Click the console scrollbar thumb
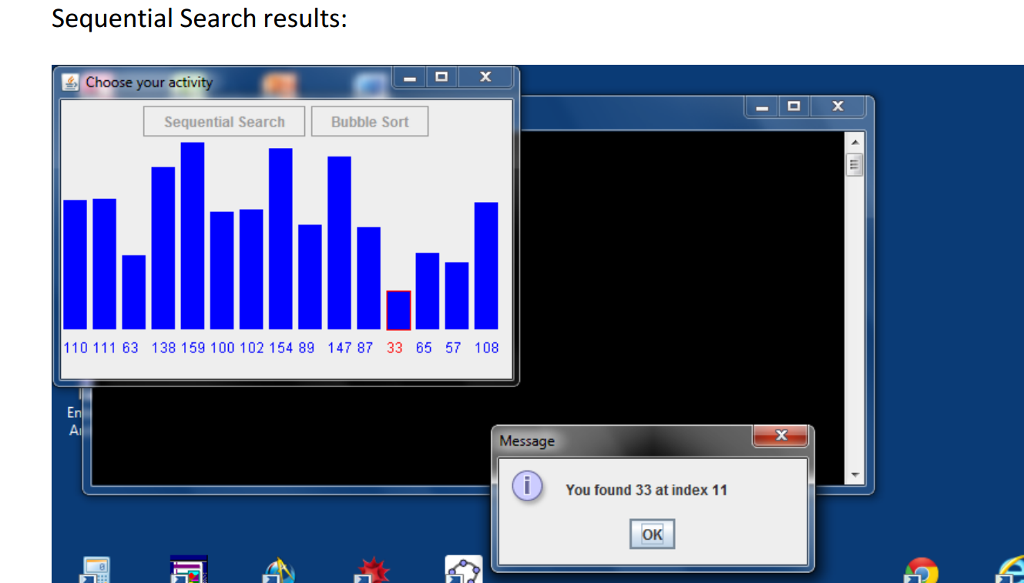 pos(855,165)
